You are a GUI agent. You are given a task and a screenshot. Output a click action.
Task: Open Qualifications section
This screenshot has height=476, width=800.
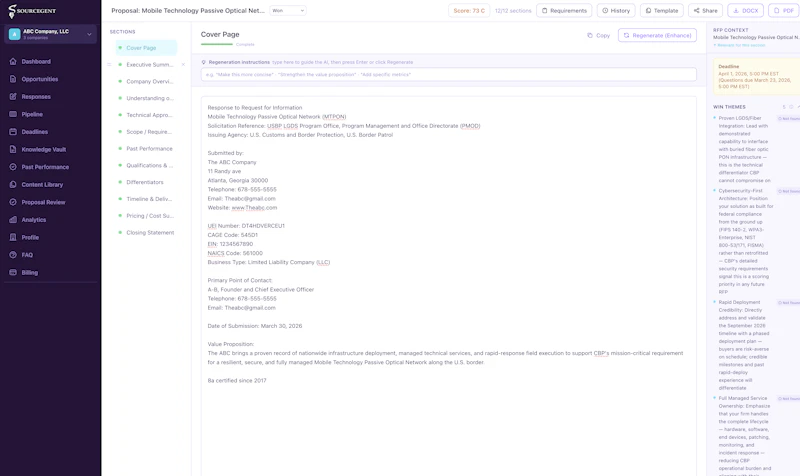146,166
